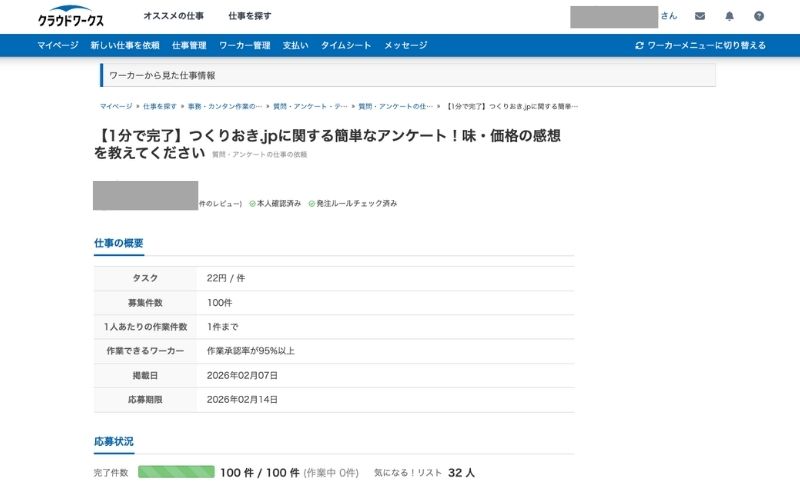The image size is (800, 495).
Task: Open 仕事を探す in the header
Action: (x=249, y=16)
